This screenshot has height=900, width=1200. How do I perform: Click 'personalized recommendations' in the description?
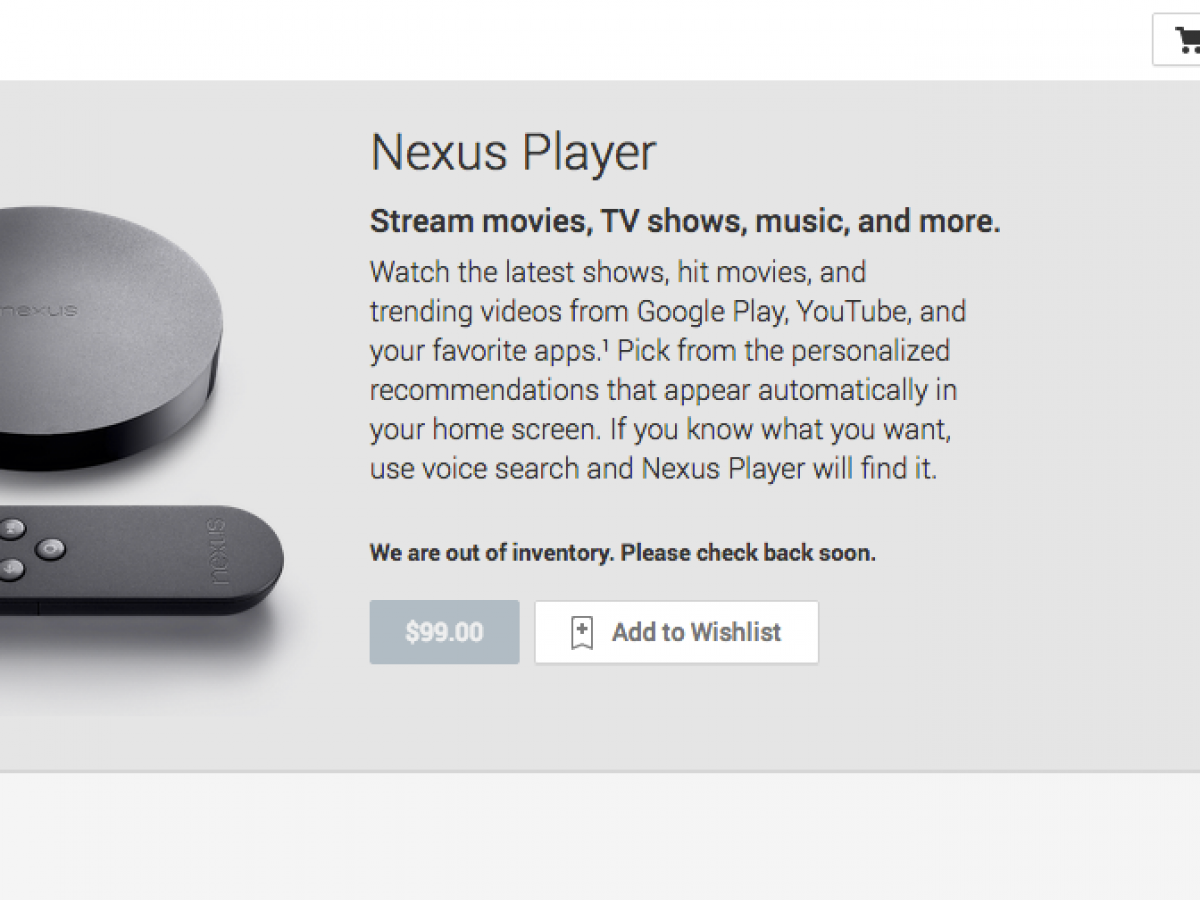pos(660,370)
